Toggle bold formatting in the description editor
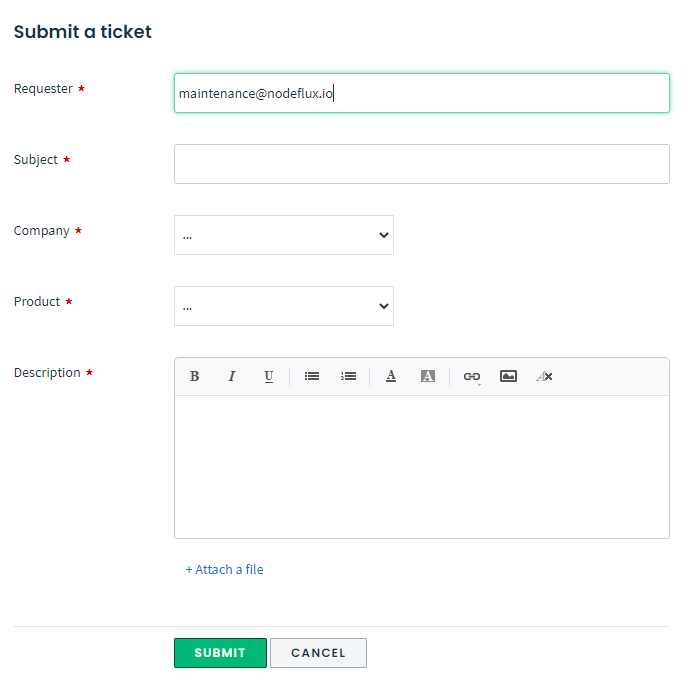 pyautogui.click(x=195, y=377)
